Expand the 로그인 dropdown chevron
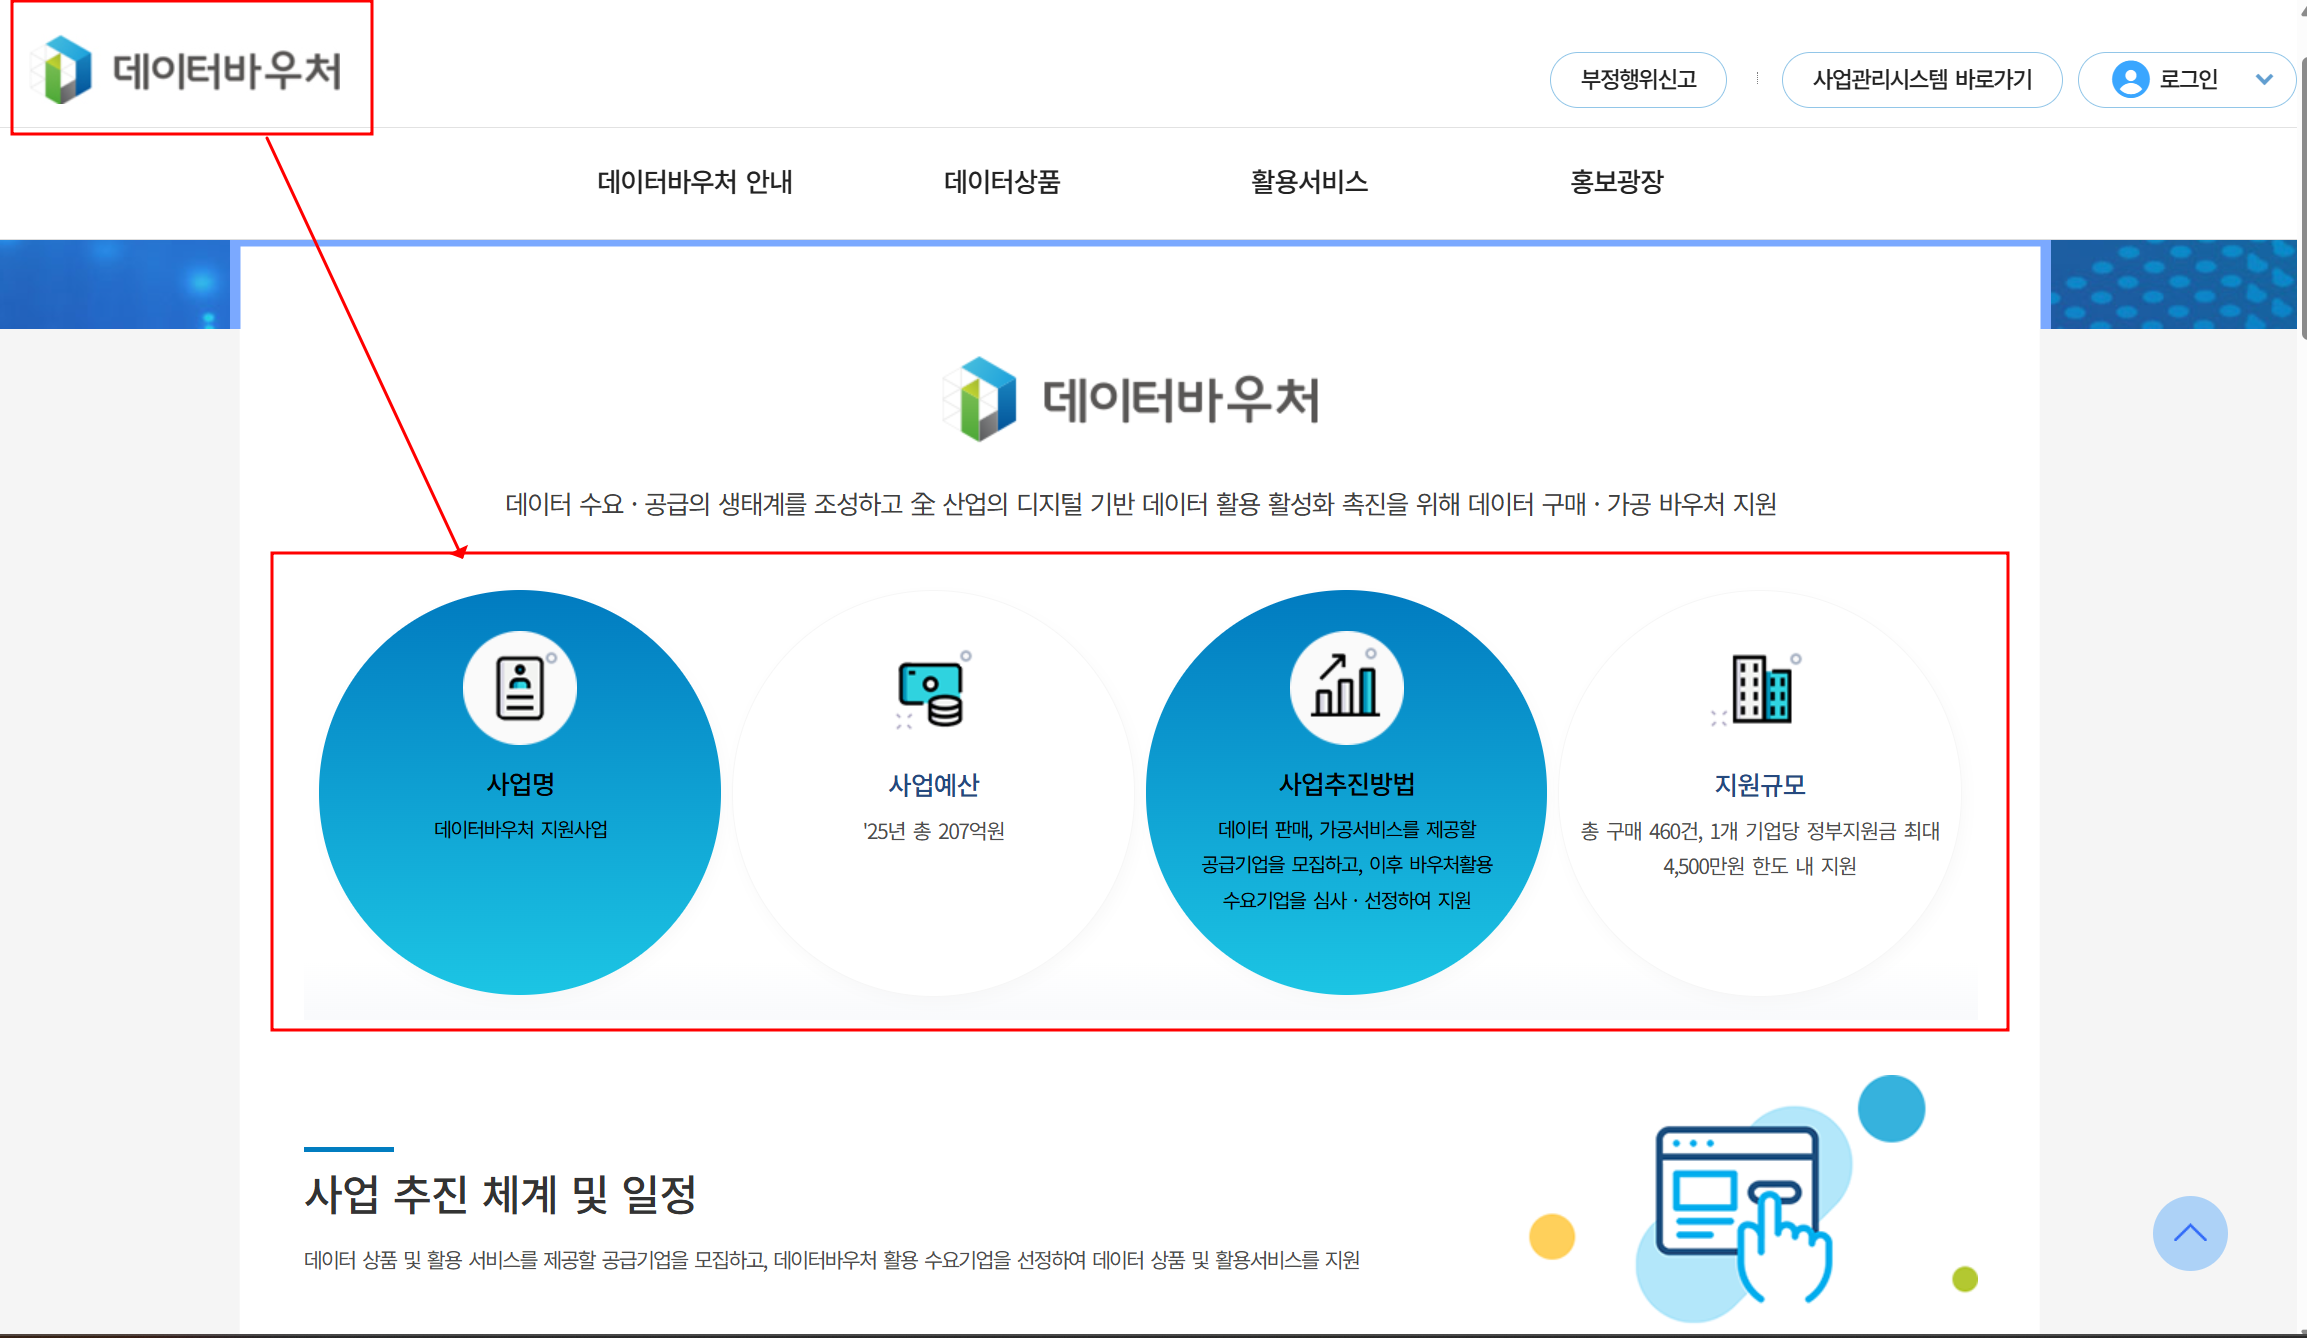2307x1338 pixels. click(x=2264, y=79)
